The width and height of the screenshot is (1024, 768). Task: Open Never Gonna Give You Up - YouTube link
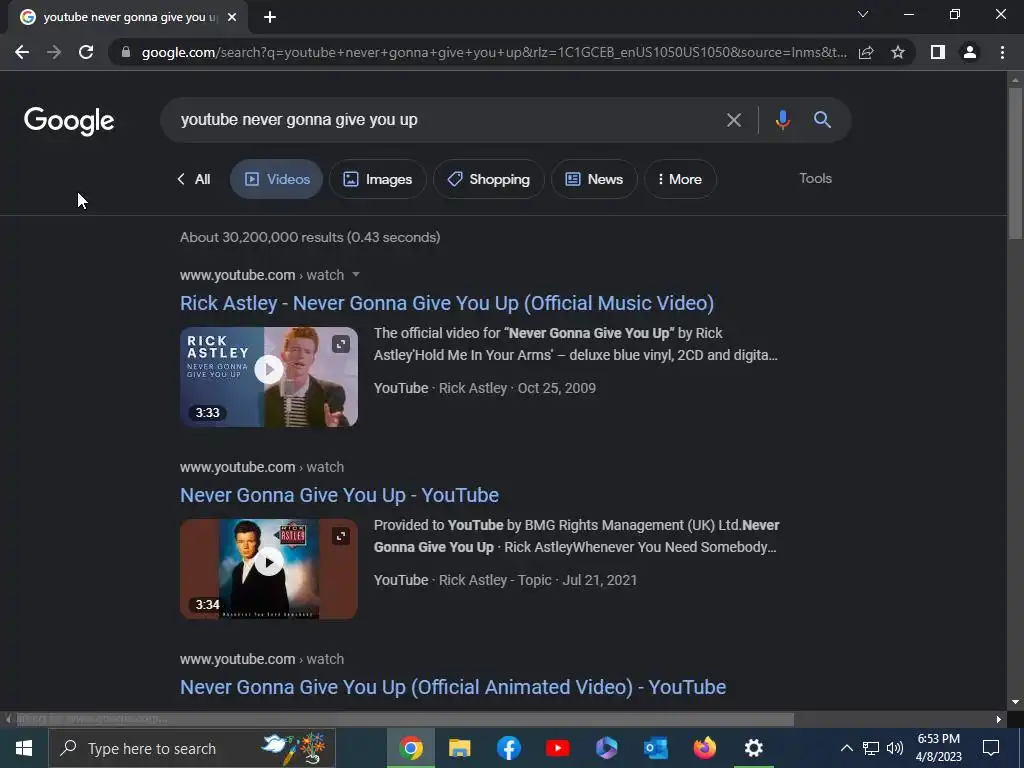coord(340,495)
